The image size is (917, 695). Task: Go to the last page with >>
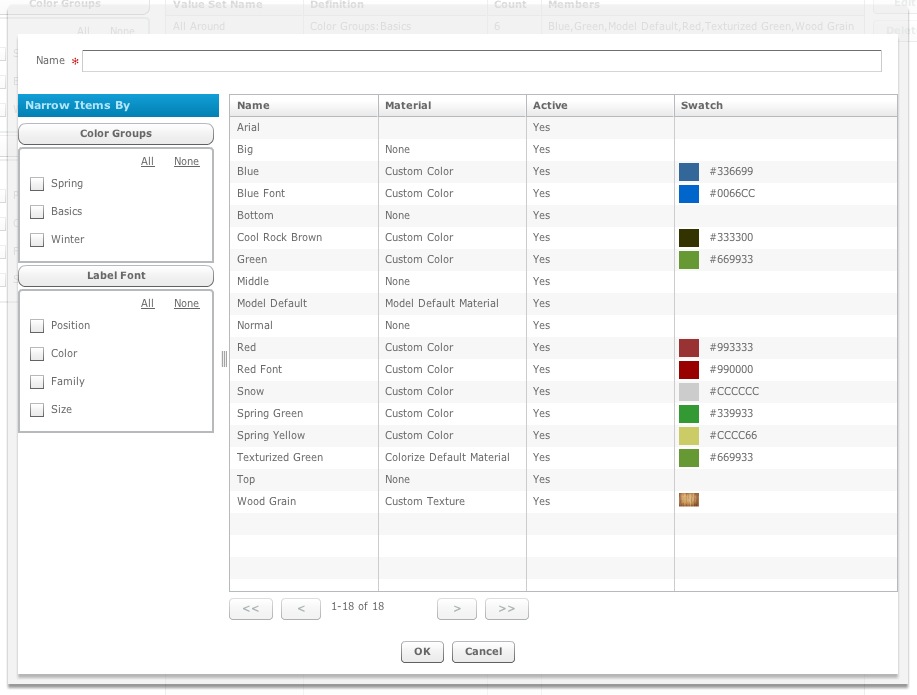pyautogui.click(x=506, y=609)
